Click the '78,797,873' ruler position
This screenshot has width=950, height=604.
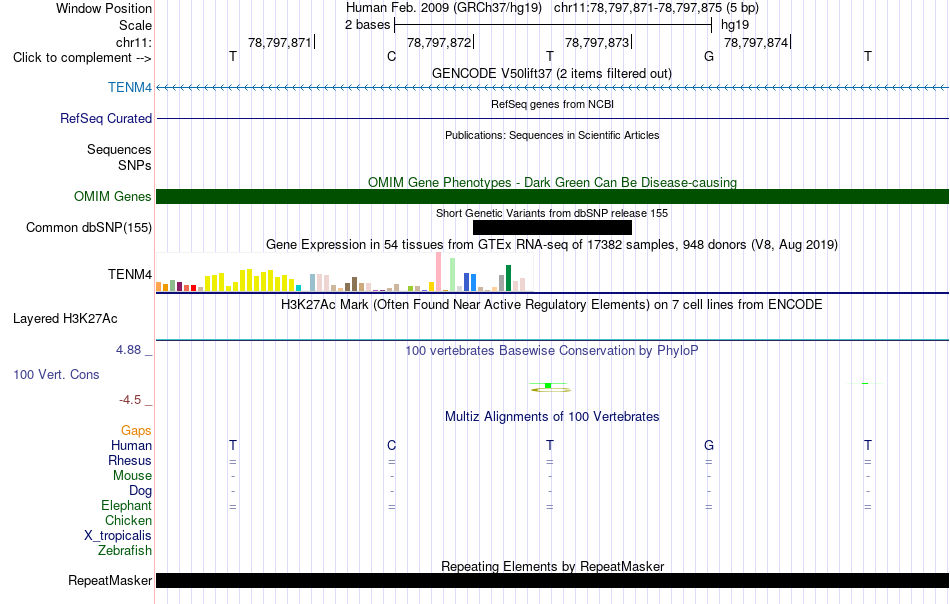click(x=597, y=42)
